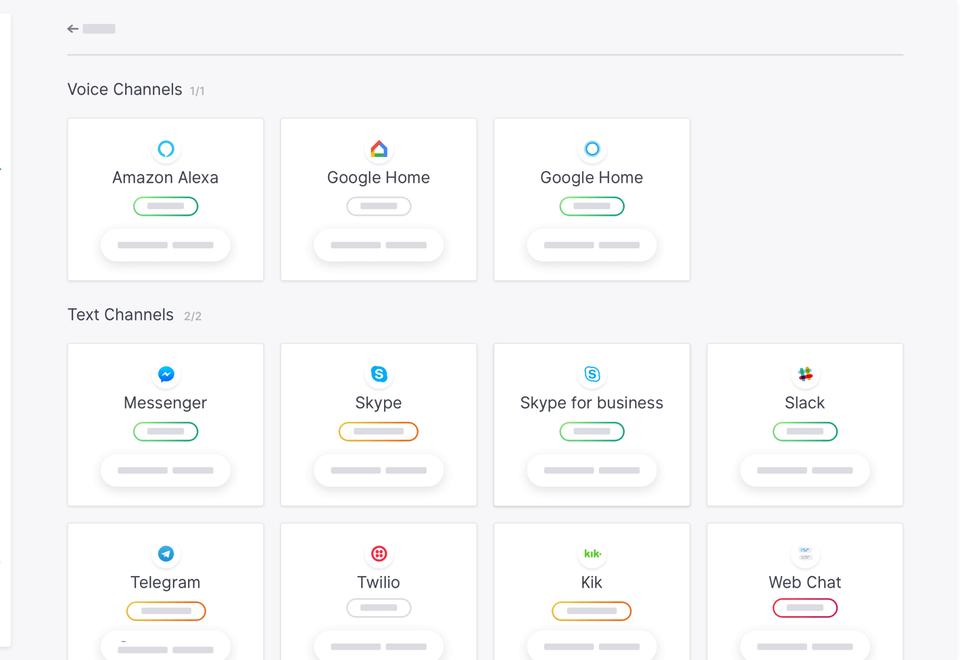The height and width of the screenshot is (660, 960).
Task: Click the green status pill under Amazon Alexa
Action: point(166,206)
